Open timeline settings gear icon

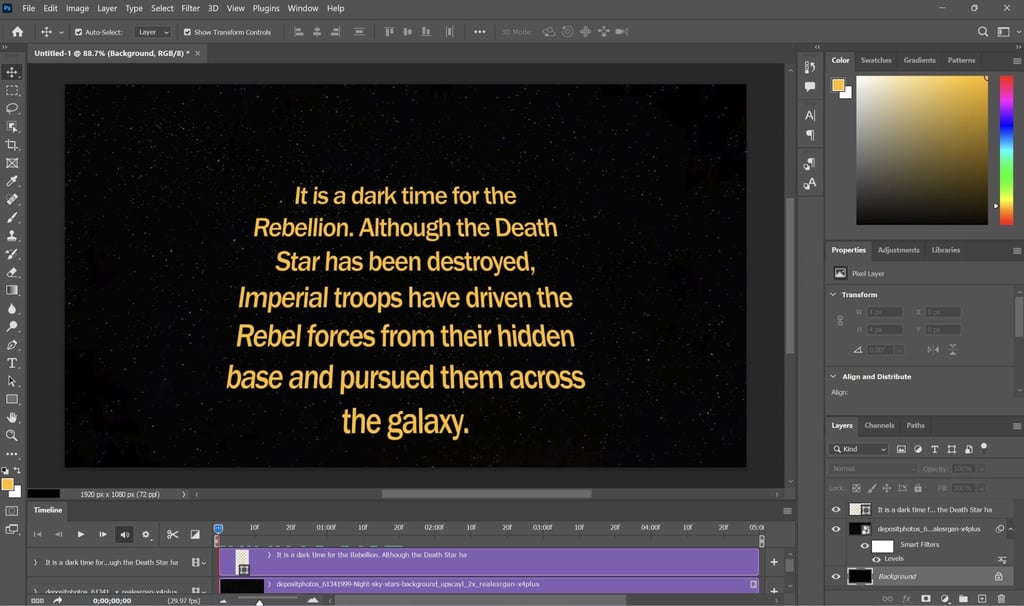(146, 534)
